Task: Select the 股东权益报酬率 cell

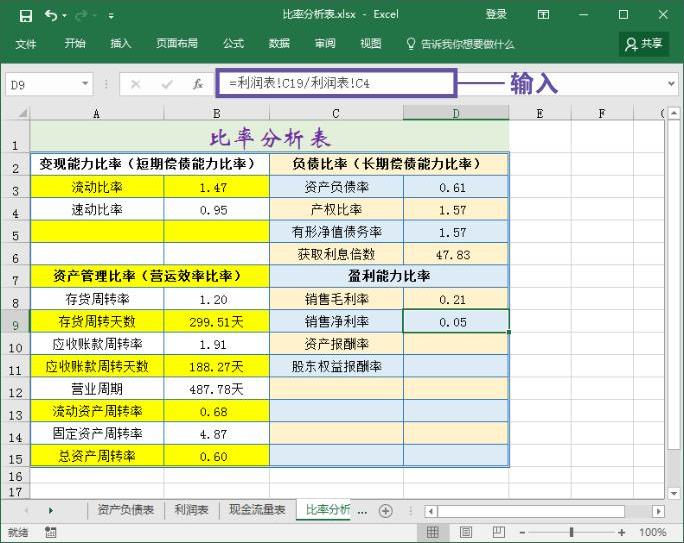Action: click(336, 366)
